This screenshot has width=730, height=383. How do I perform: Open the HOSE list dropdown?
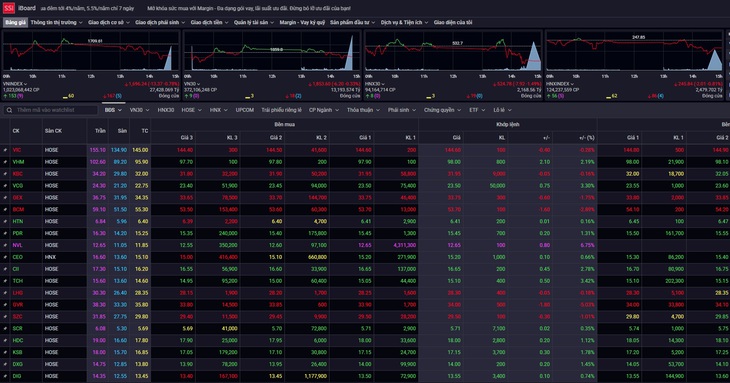pos(191,110)
